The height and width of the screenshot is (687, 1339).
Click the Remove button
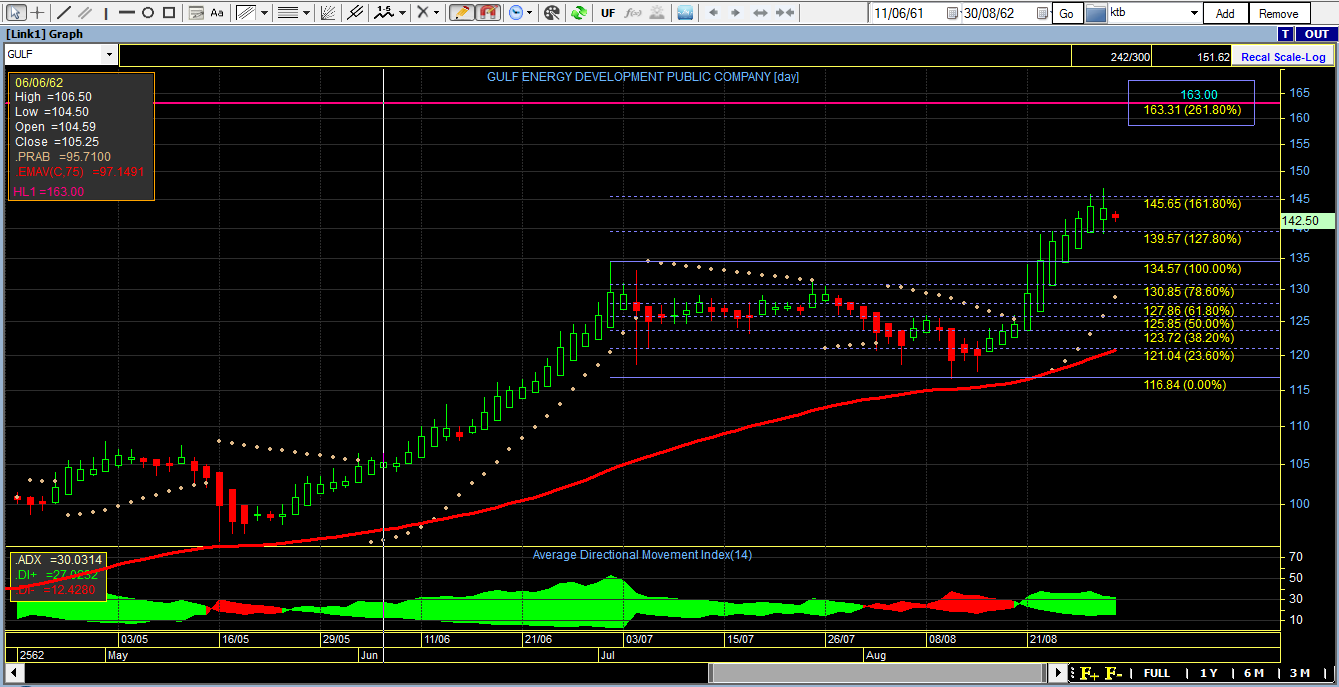tap(1279, 14)
